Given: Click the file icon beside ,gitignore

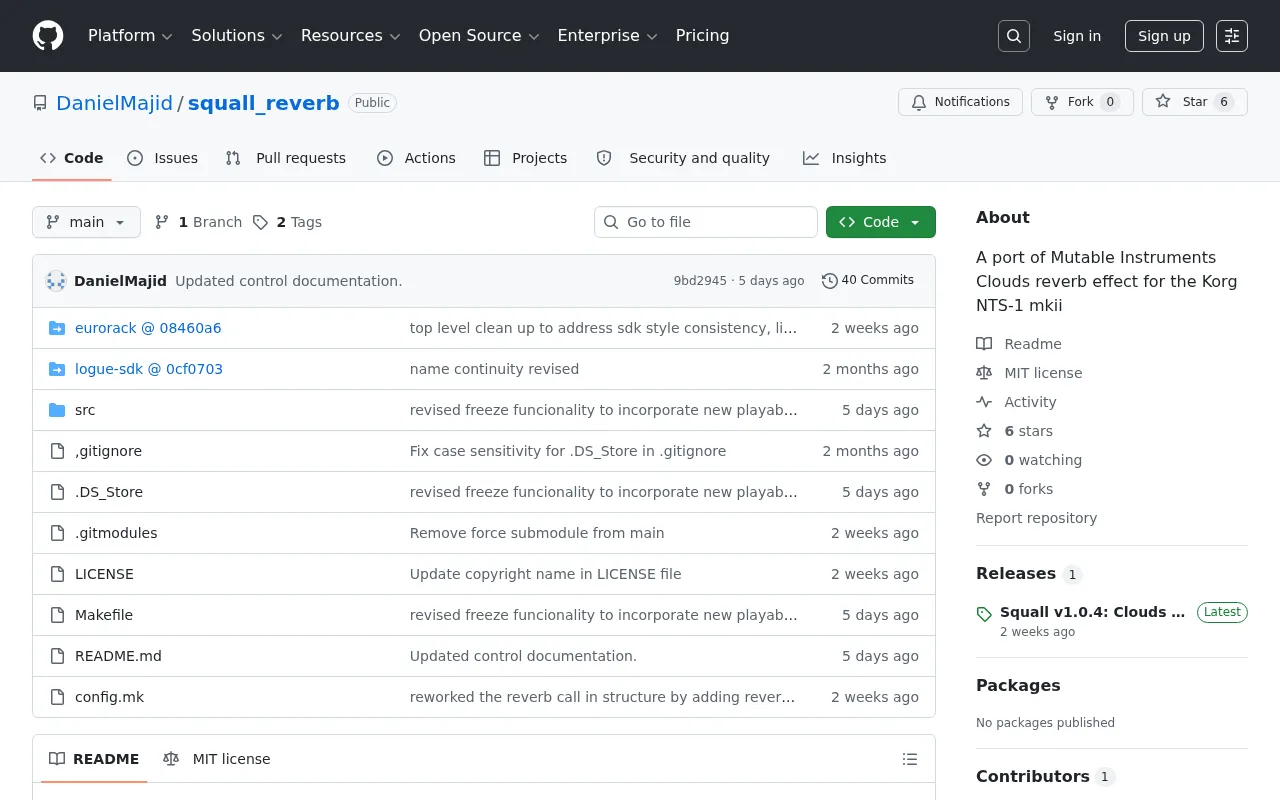Looking at the screenshot, I should [57, 451].
